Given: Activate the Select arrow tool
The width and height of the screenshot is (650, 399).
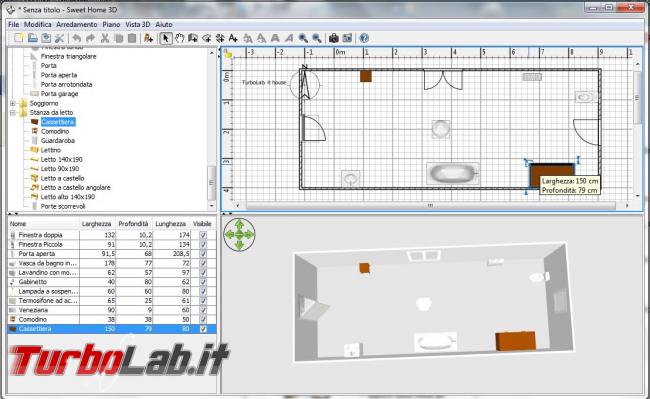Looking at the screenshot, I should tap(166, 38).
